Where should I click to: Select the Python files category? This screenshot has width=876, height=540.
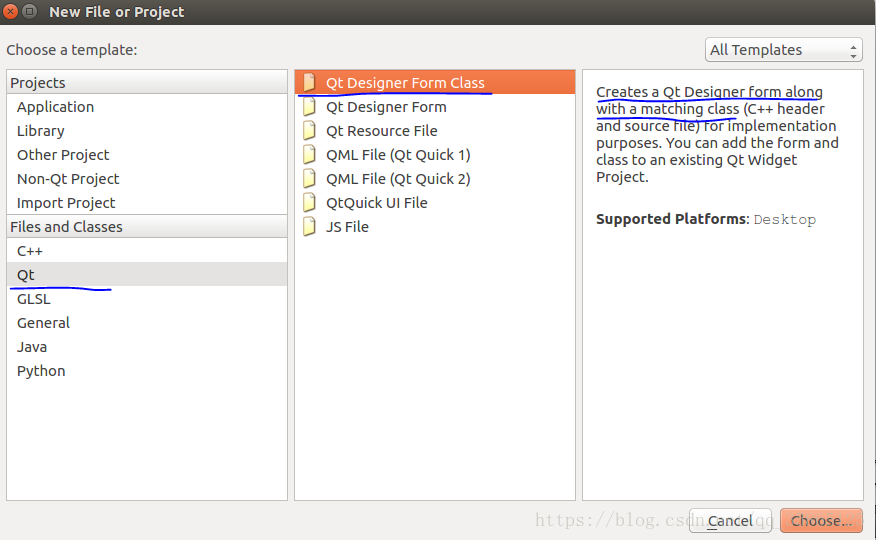click(147, 371)
